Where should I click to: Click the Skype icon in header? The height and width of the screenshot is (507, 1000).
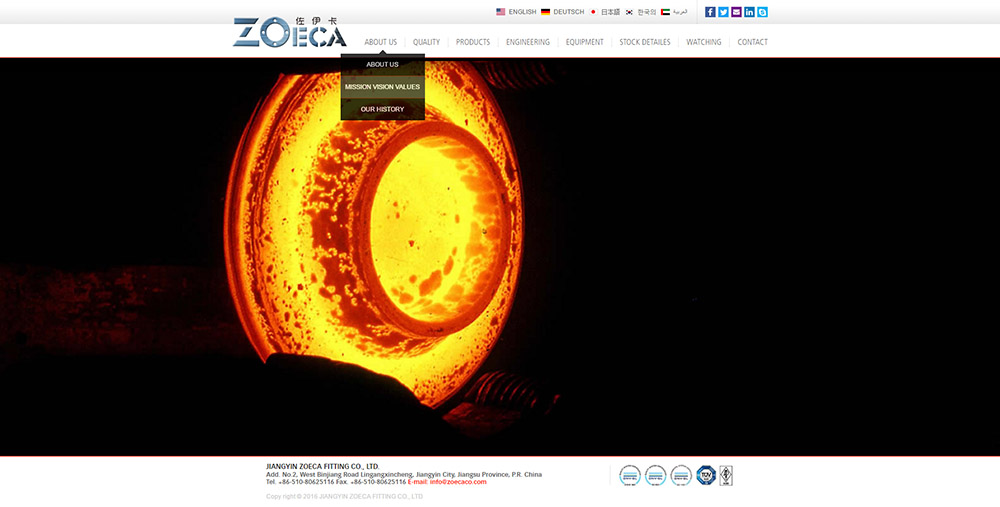(x=762, y=12)
